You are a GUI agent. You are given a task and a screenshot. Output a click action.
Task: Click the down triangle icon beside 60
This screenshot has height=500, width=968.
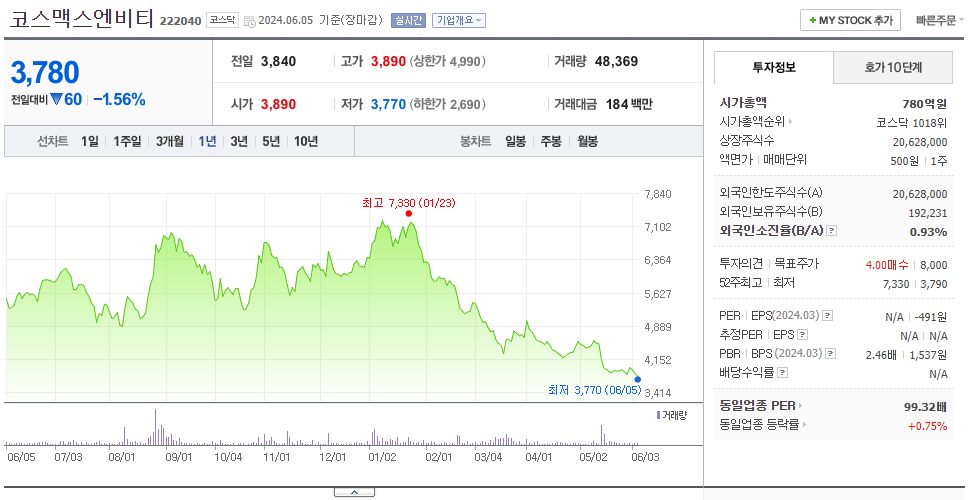(x=56, y=99)
